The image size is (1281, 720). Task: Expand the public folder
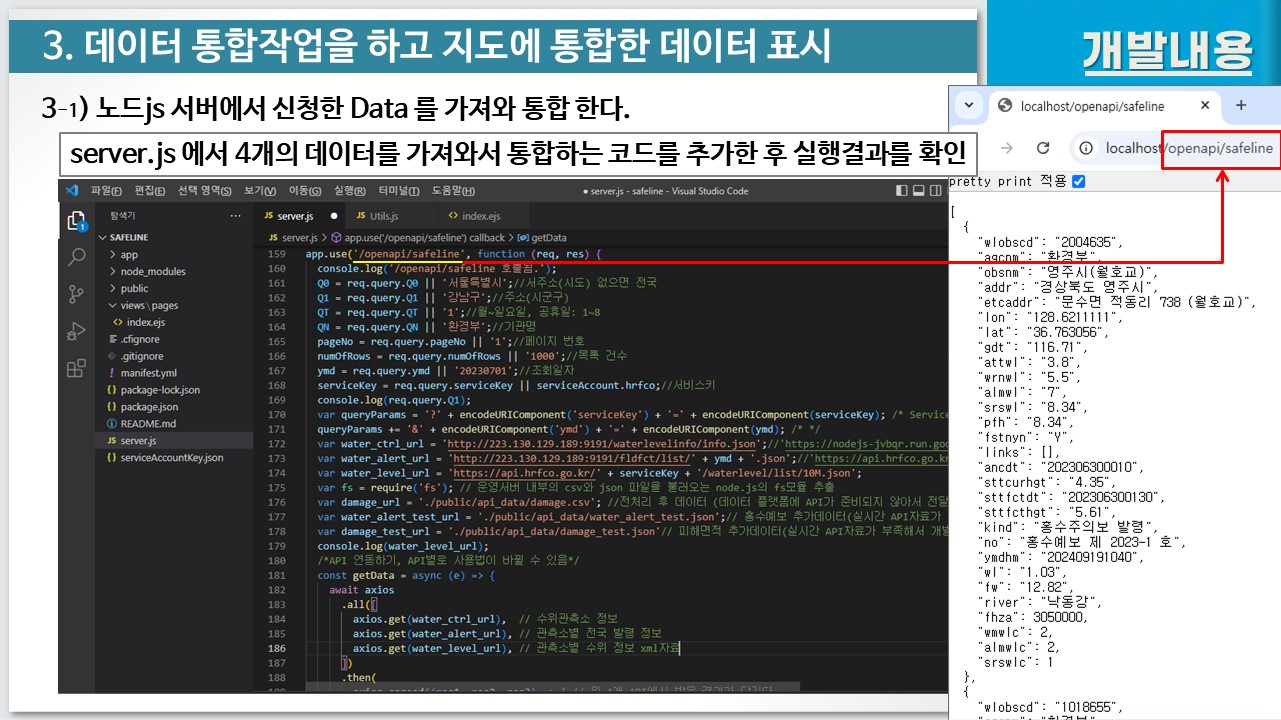pyautogui.click(x=134, y=288)
